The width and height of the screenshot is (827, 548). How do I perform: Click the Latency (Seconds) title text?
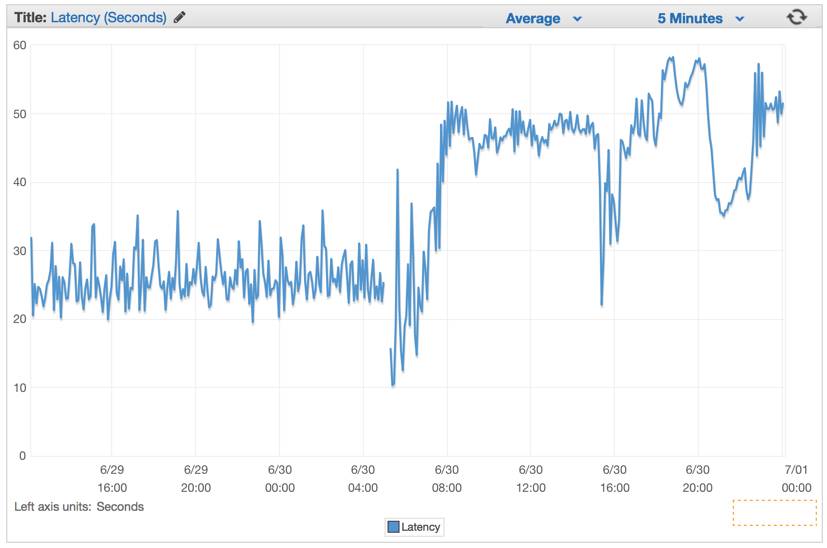click(x=109, y=17)
